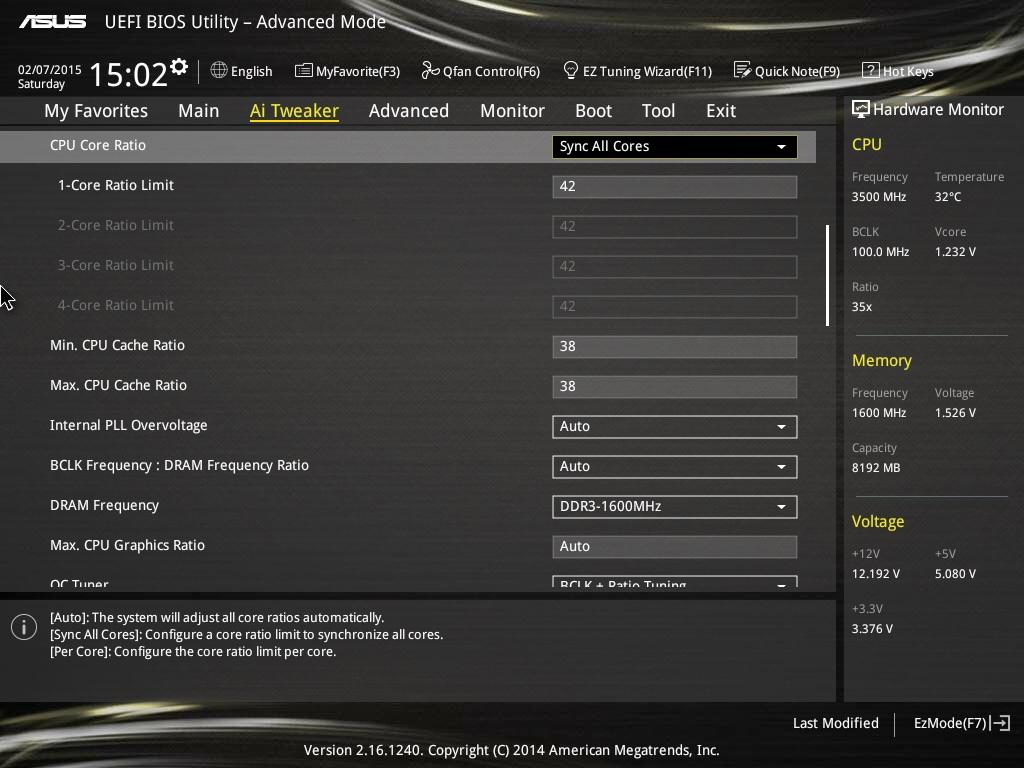This screenshot has height=768, width=1024.
Task: Click the Hot Keys label
Action: [x=908, y=71]
